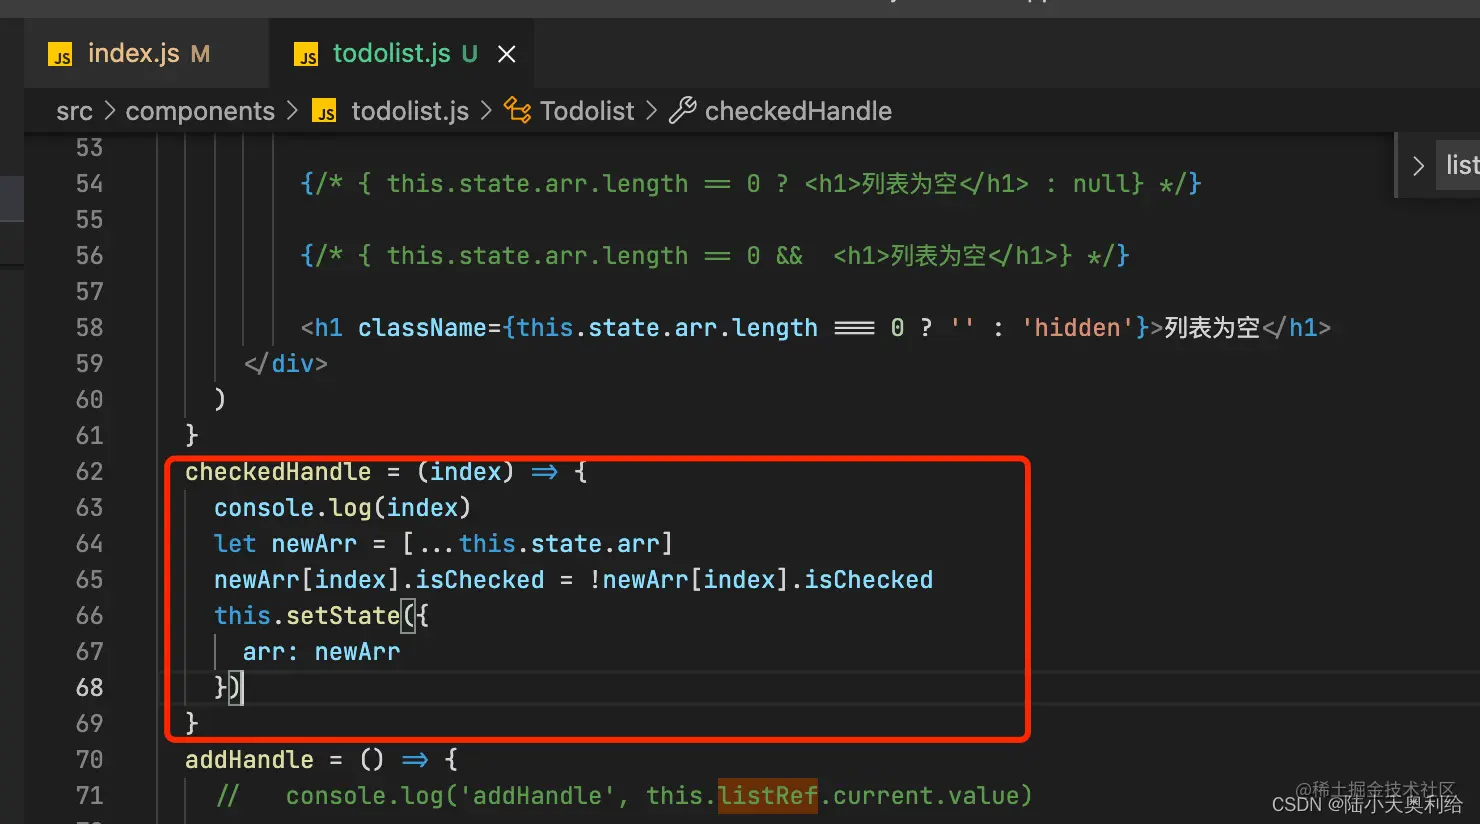Click line number 62 in the gutter
The image size is (1480, 824).
coord(89,471)
